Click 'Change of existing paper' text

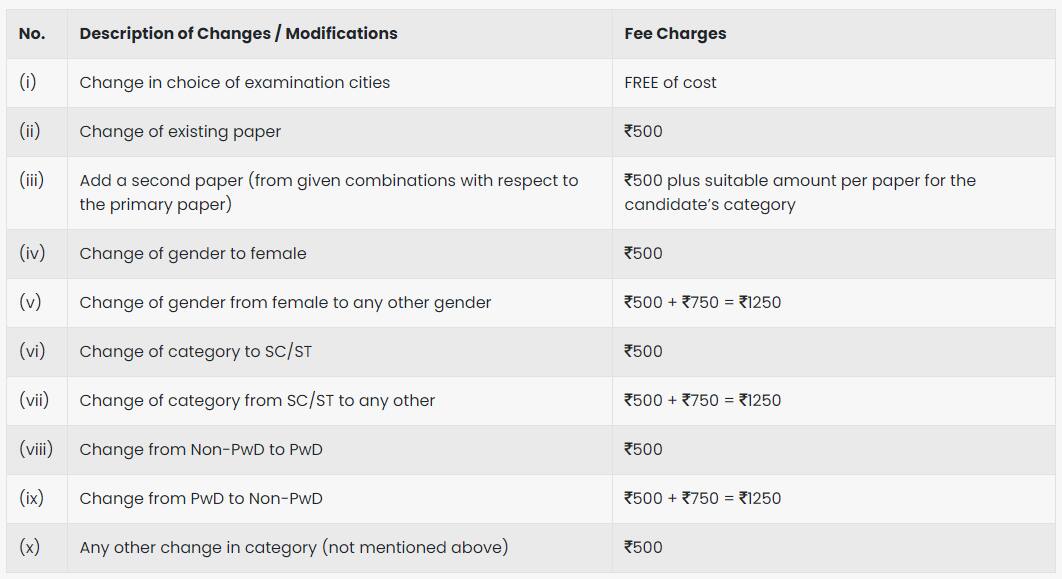coord(180,131)
